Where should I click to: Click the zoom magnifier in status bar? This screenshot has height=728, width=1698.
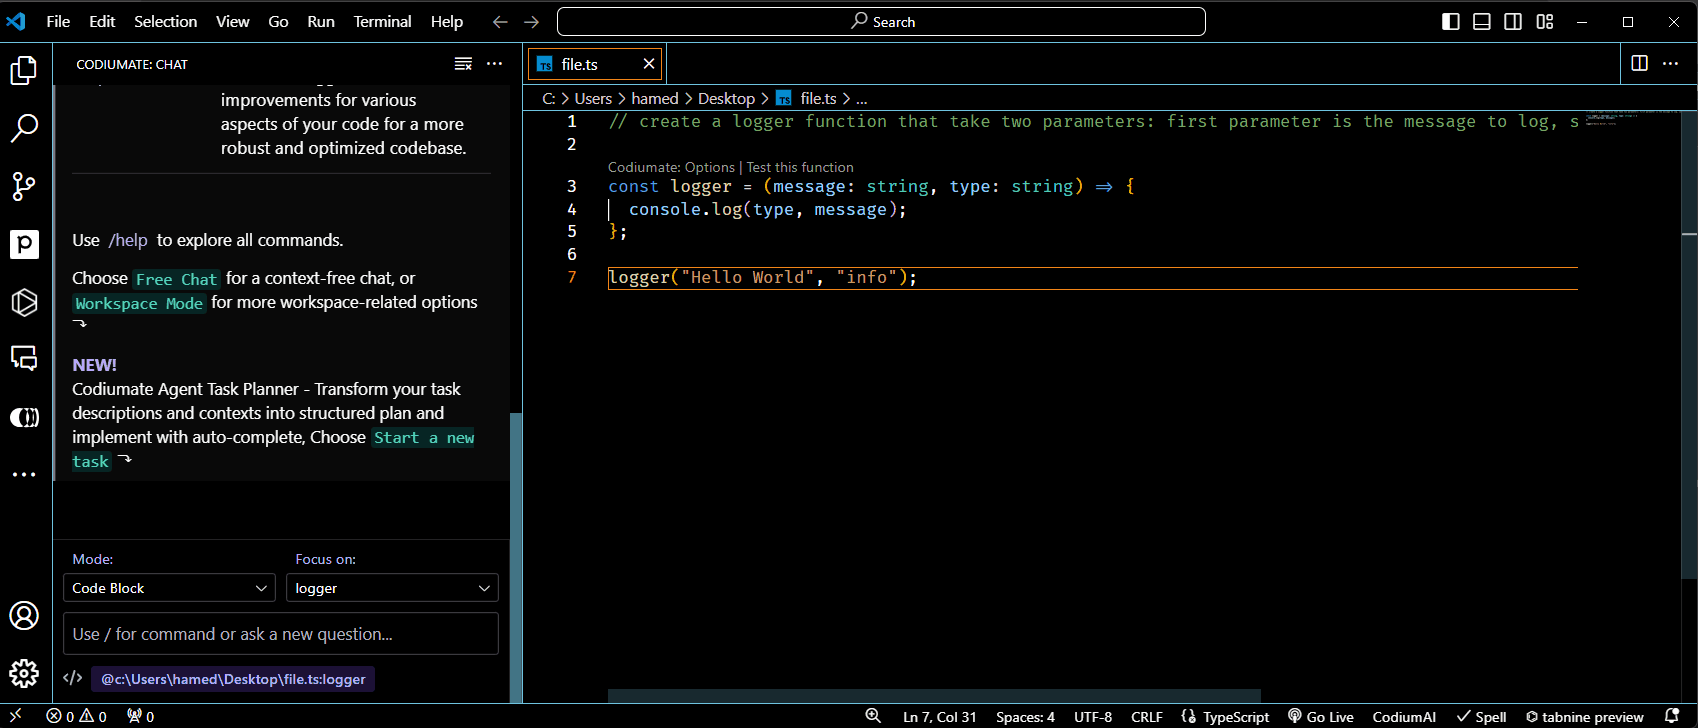[873, 716]
